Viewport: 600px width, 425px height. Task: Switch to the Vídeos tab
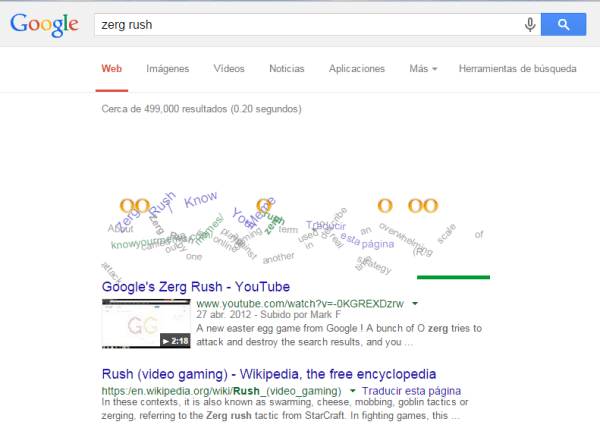click(229, 69)
